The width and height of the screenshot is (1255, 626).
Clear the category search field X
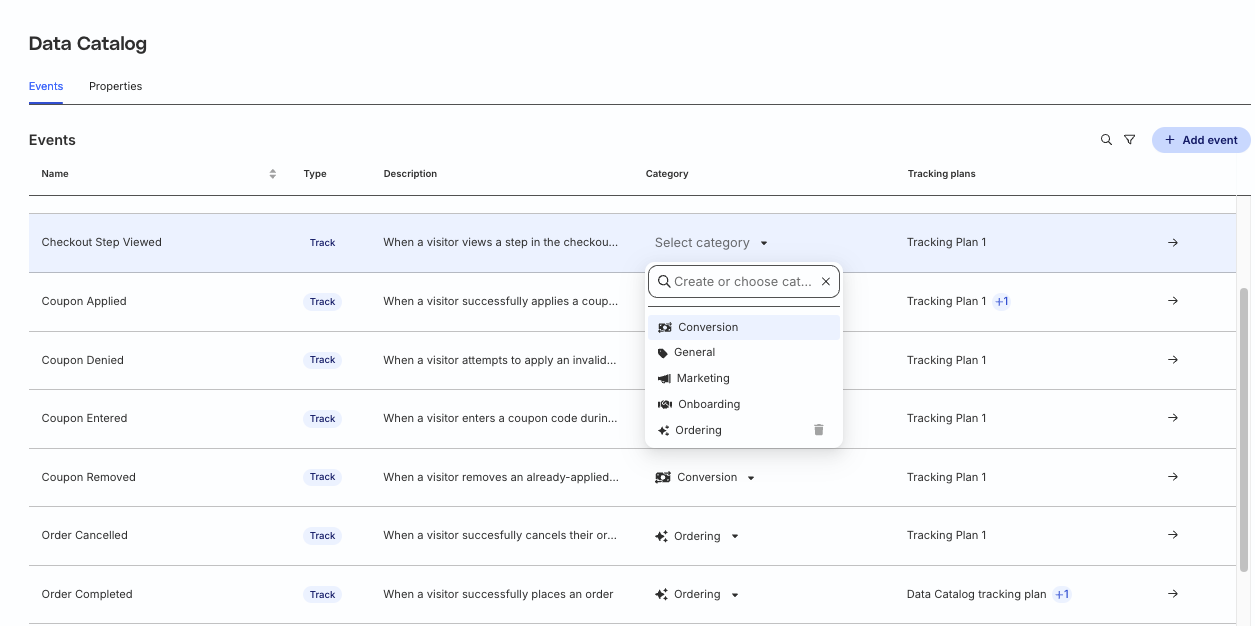pos(826,282)
